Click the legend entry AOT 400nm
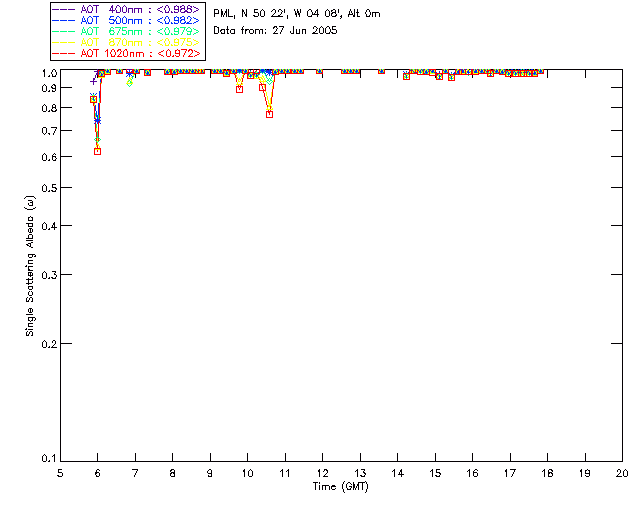Viewport: 640px width, 512px height. tap(126, 9)
